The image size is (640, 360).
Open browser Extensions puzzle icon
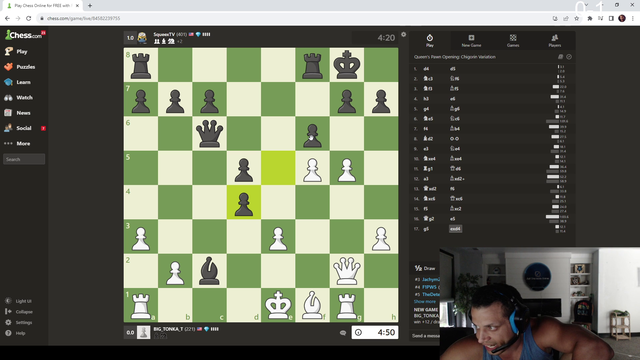point(590,18)
